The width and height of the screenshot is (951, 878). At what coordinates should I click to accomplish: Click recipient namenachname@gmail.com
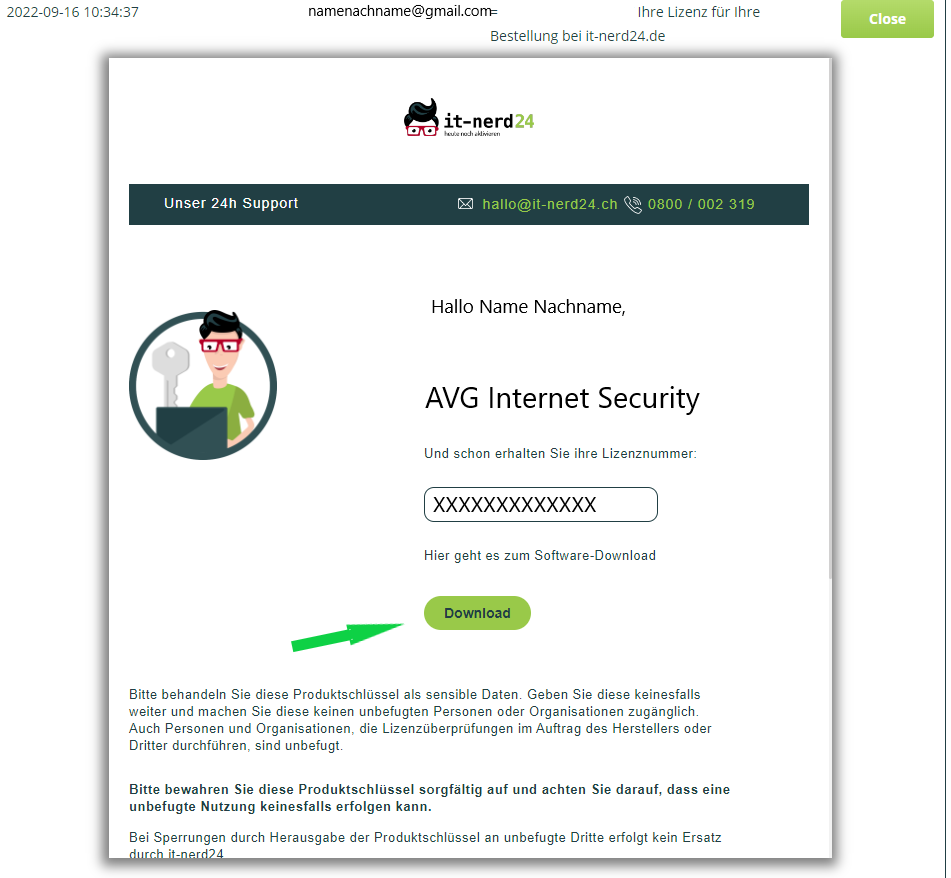click(x=400, y=12)
